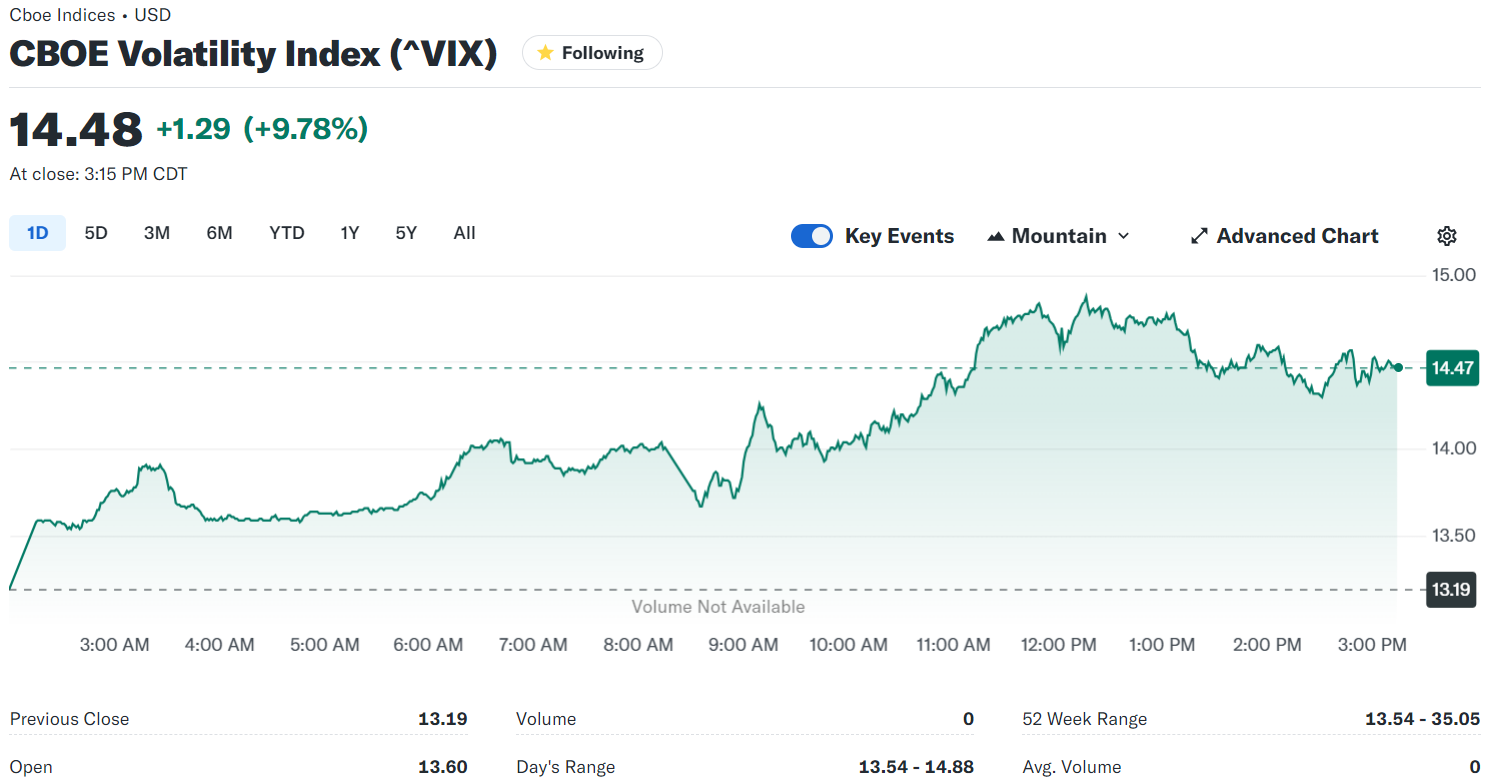Click the Day's Range label

[x=566, y=767]
